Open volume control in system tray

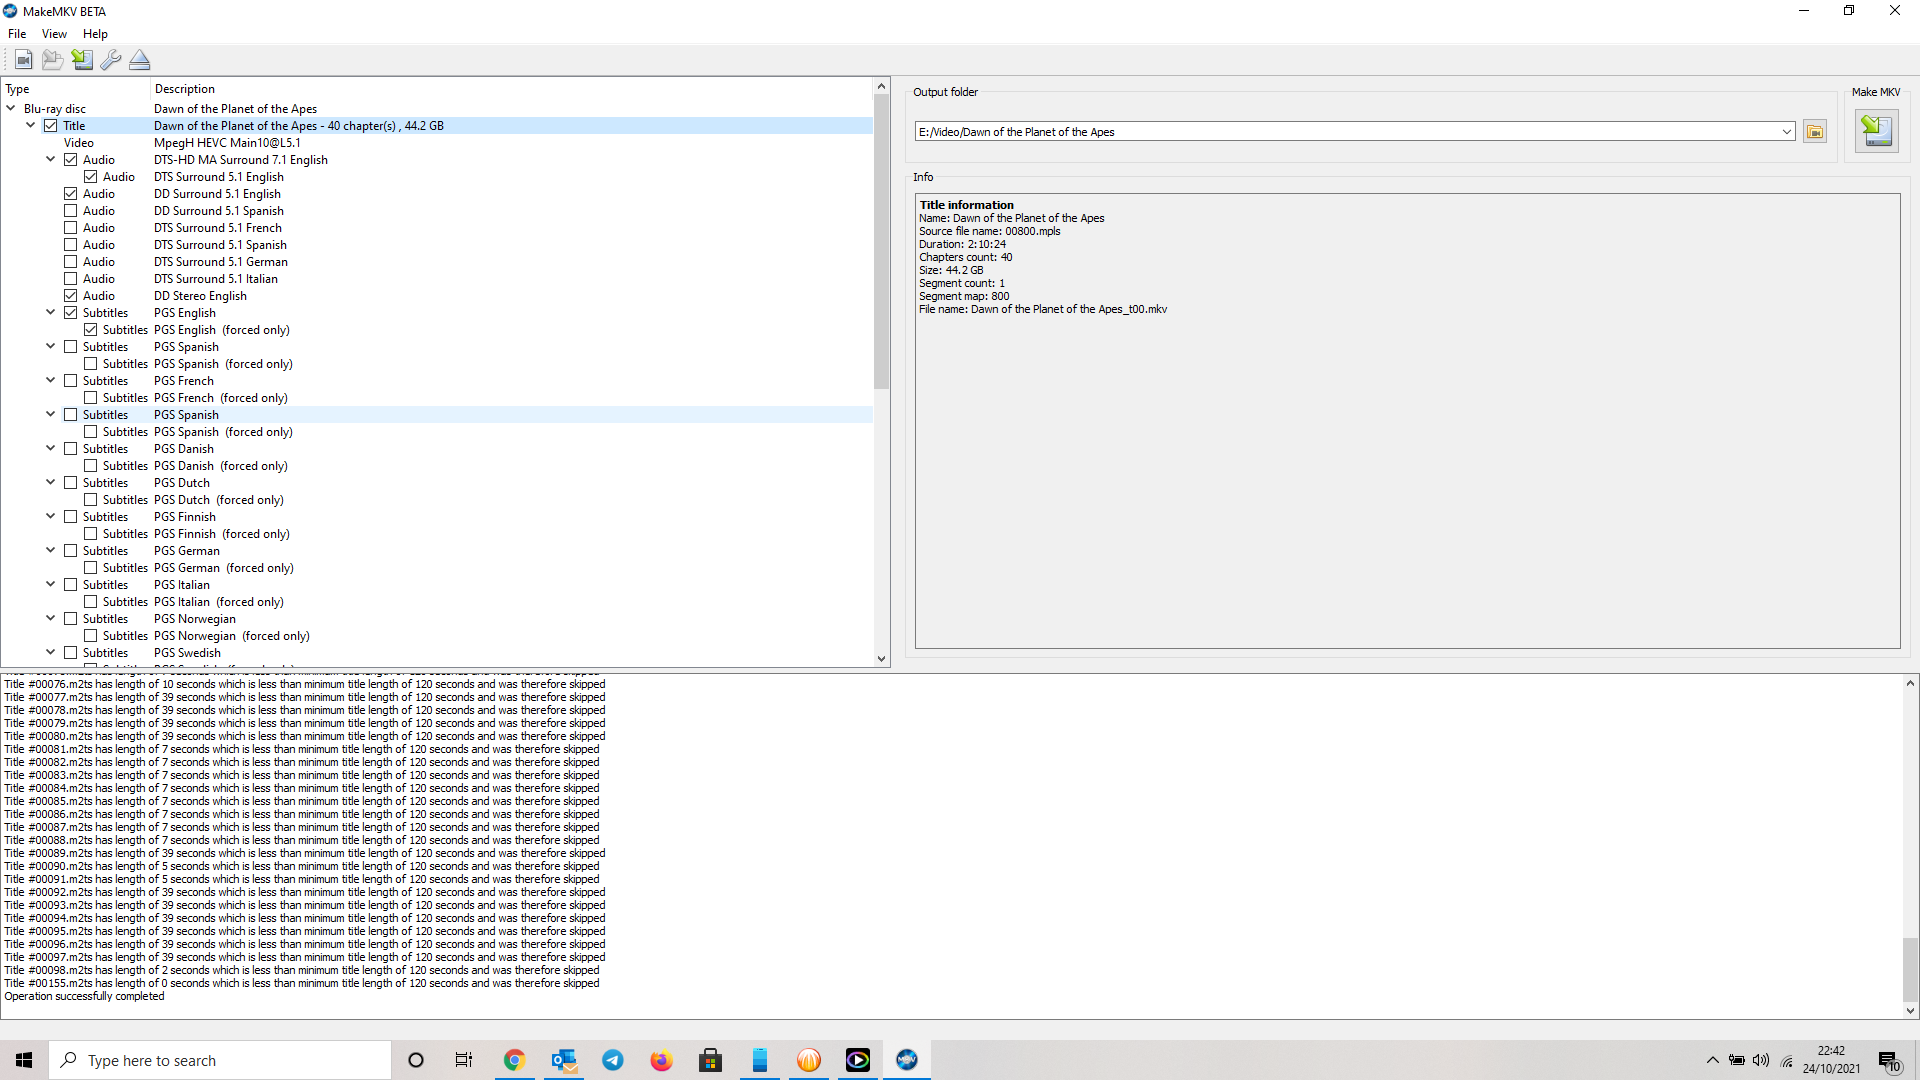[x=1761, y=1060]
